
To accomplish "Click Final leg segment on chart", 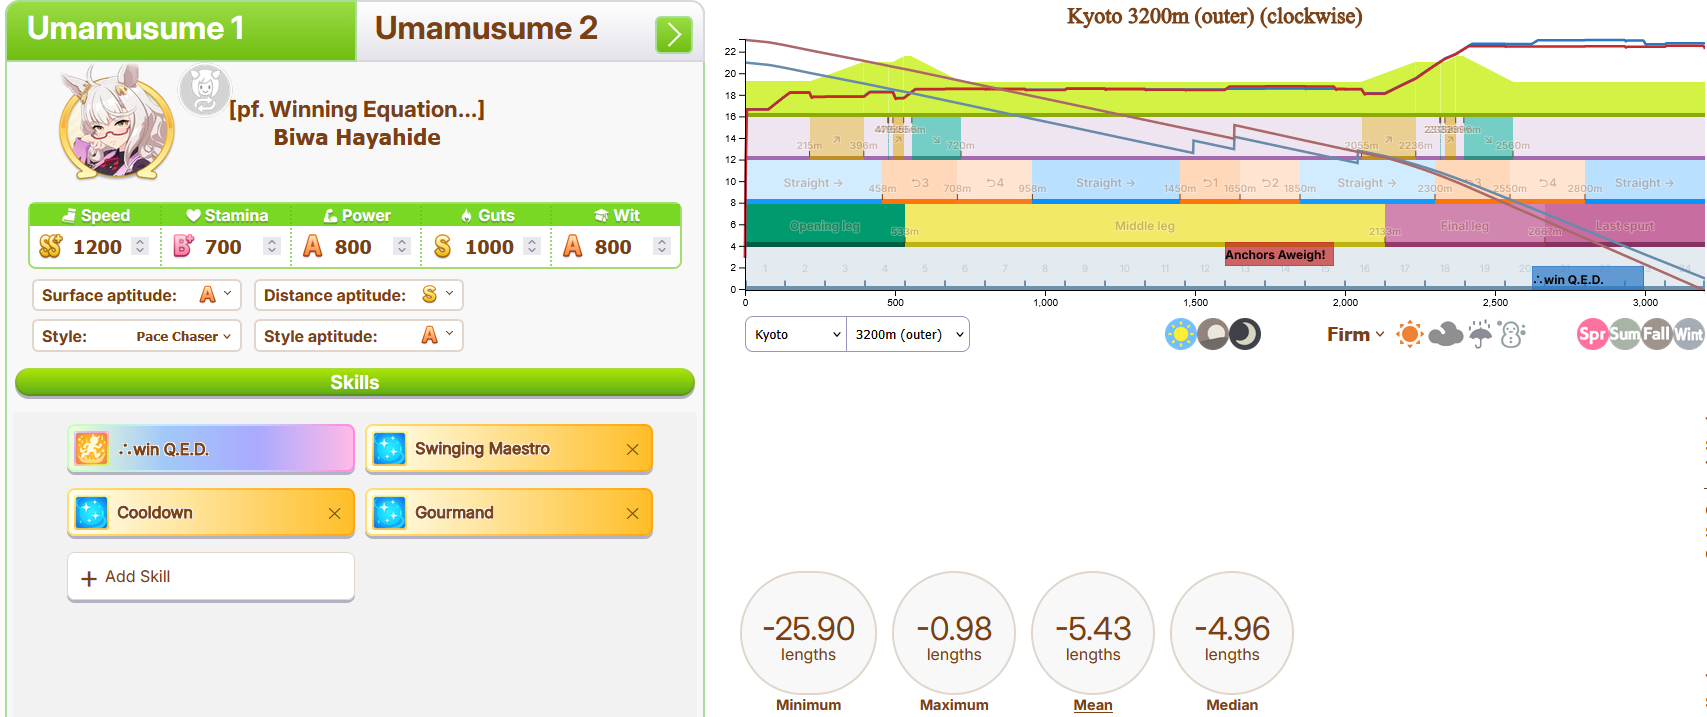I will (x=1465, y=226).
